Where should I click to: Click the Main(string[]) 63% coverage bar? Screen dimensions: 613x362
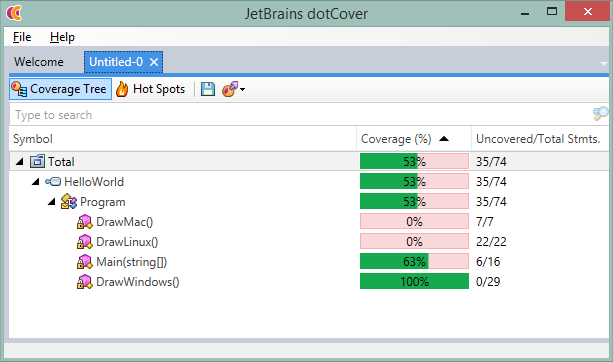414,262
